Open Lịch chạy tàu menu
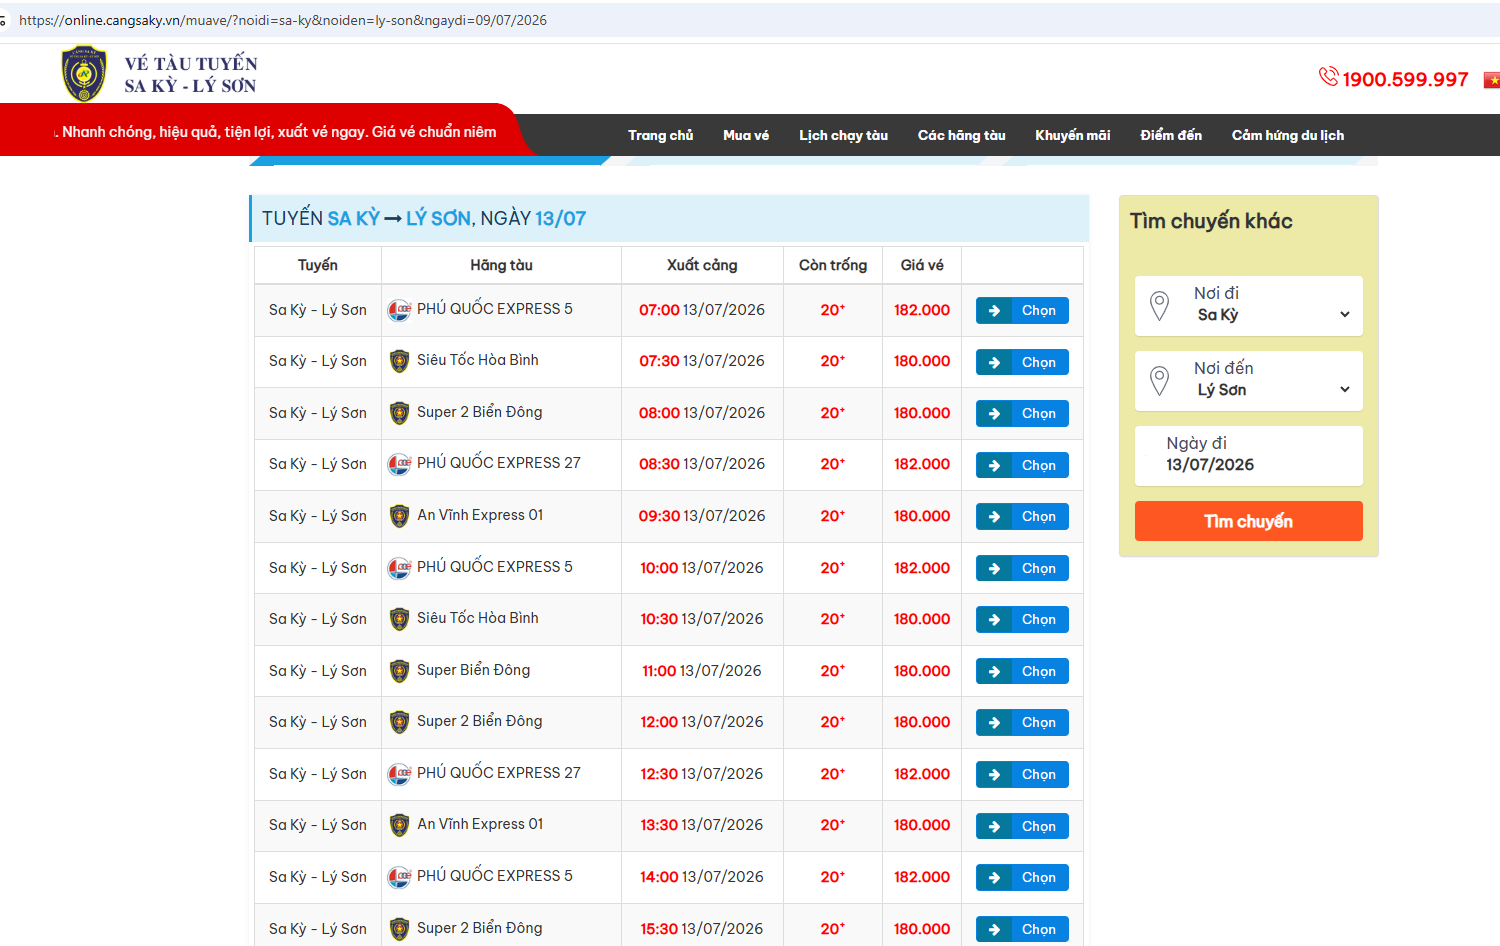 coord(843,135)
